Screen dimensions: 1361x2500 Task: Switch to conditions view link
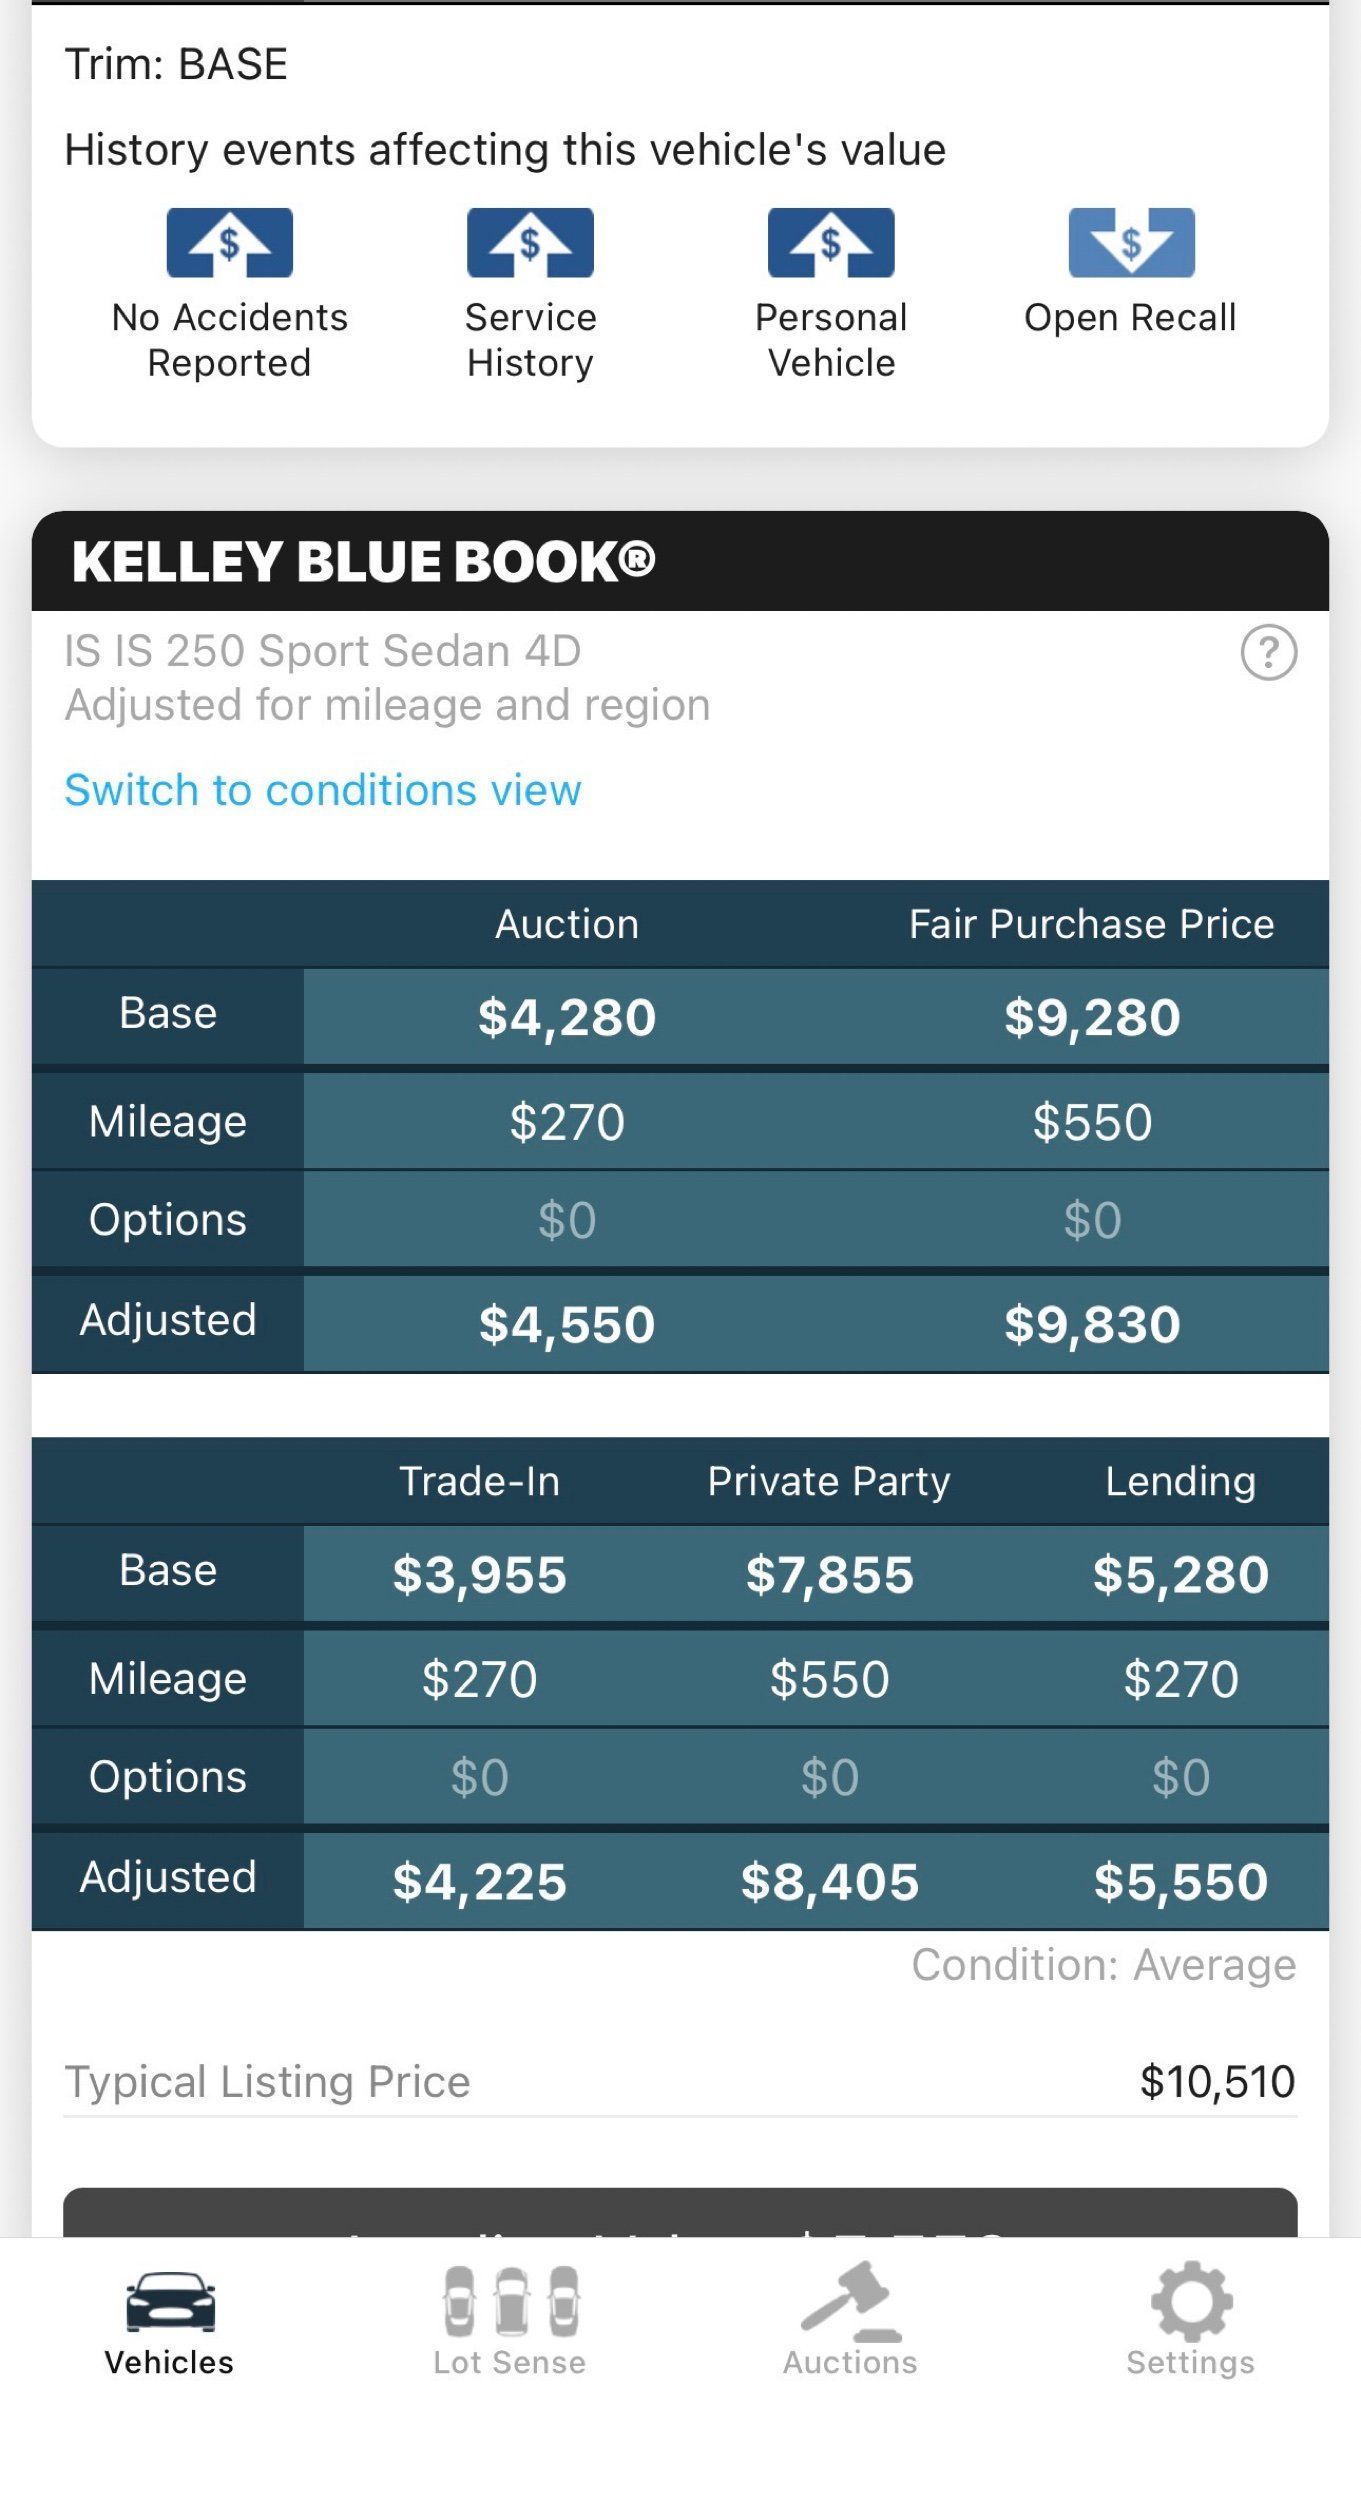pyautogui.click(x=322, y=790)
